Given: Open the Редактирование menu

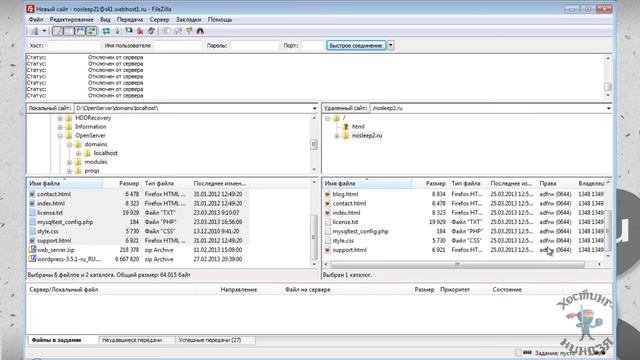Looking at the screenshot, I should click(x=71, y=20).
